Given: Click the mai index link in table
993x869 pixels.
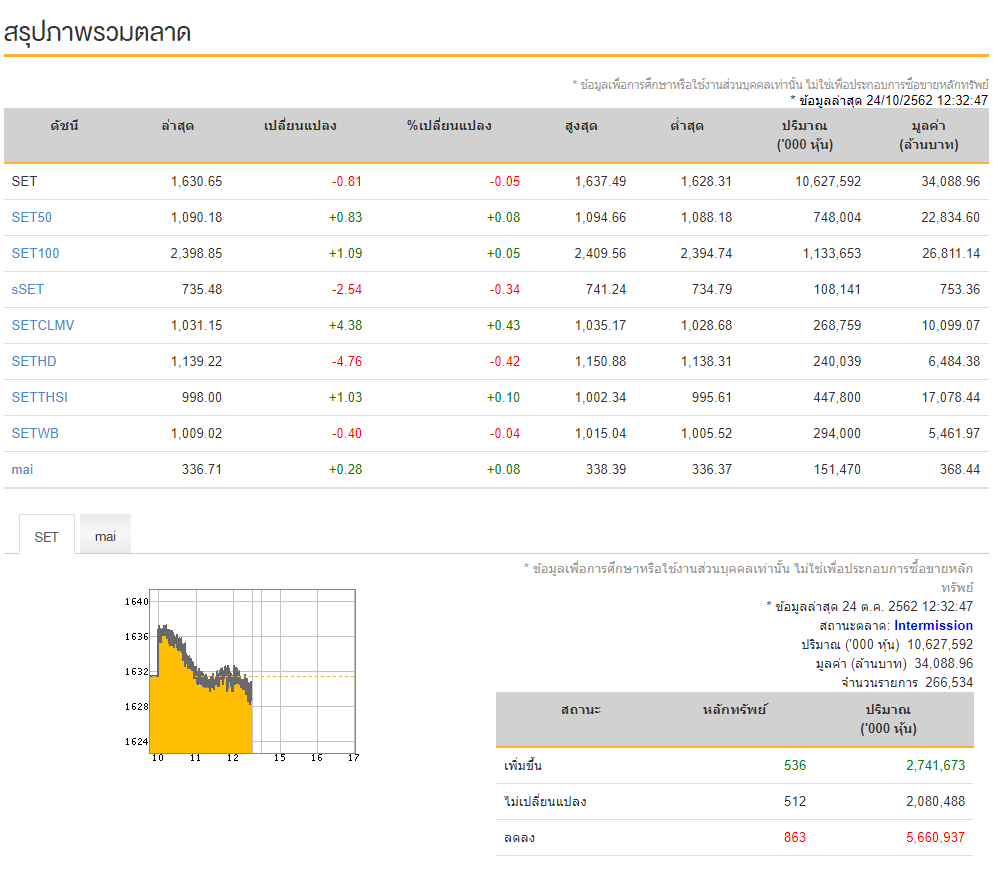Looking at the screenshot, I should [x=22, y=470].
